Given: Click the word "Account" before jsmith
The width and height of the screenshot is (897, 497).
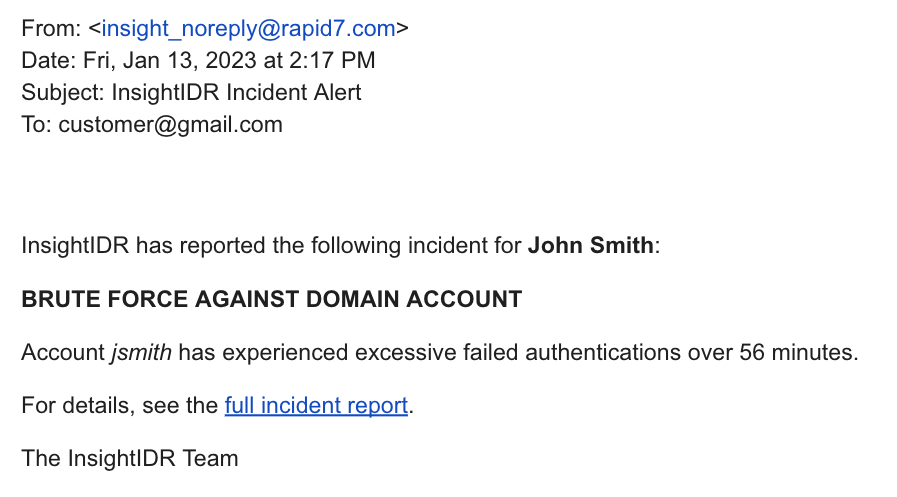Looking at the screenshot, I should coord(62,352).
